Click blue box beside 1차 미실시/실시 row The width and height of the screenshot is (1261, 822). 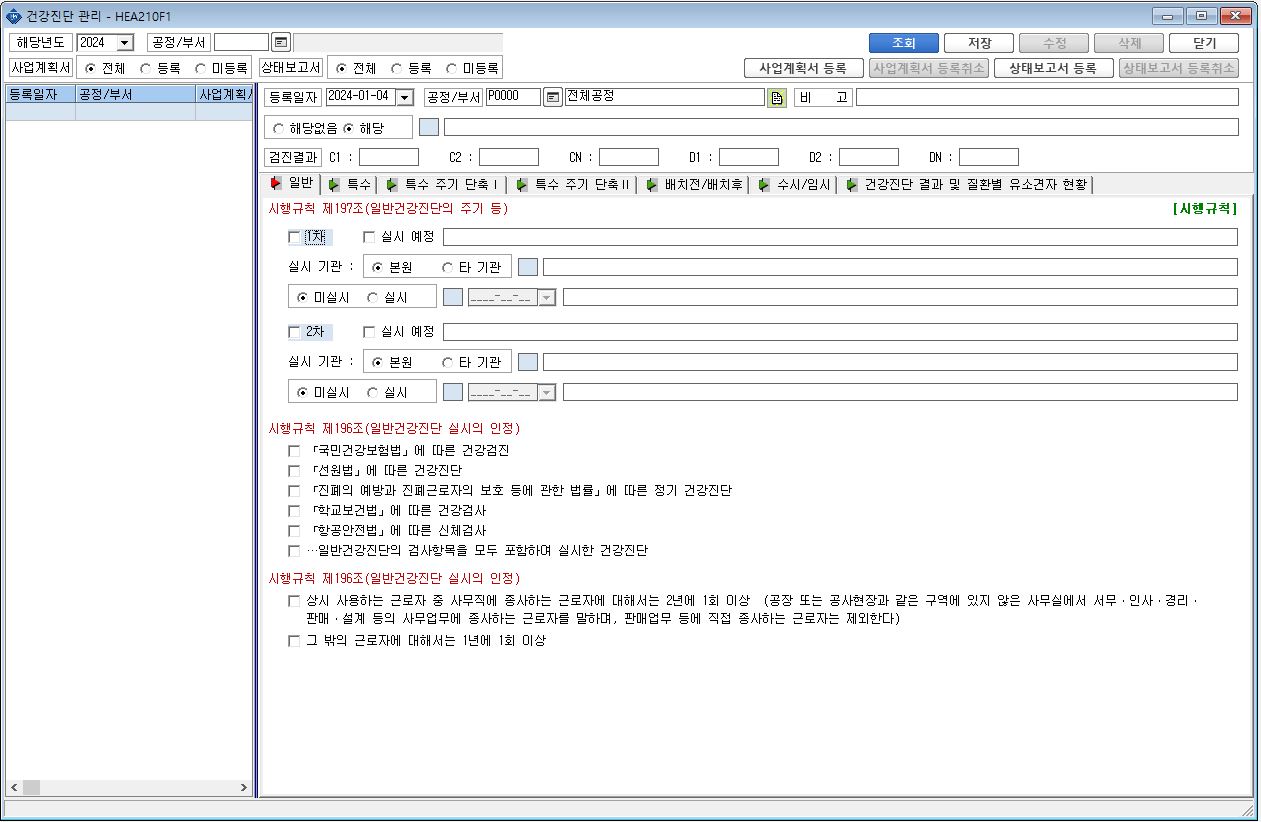click(452, 297)
